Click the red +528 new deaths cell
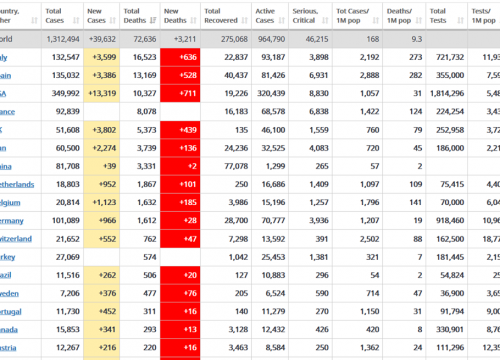 tap(180, 75)
